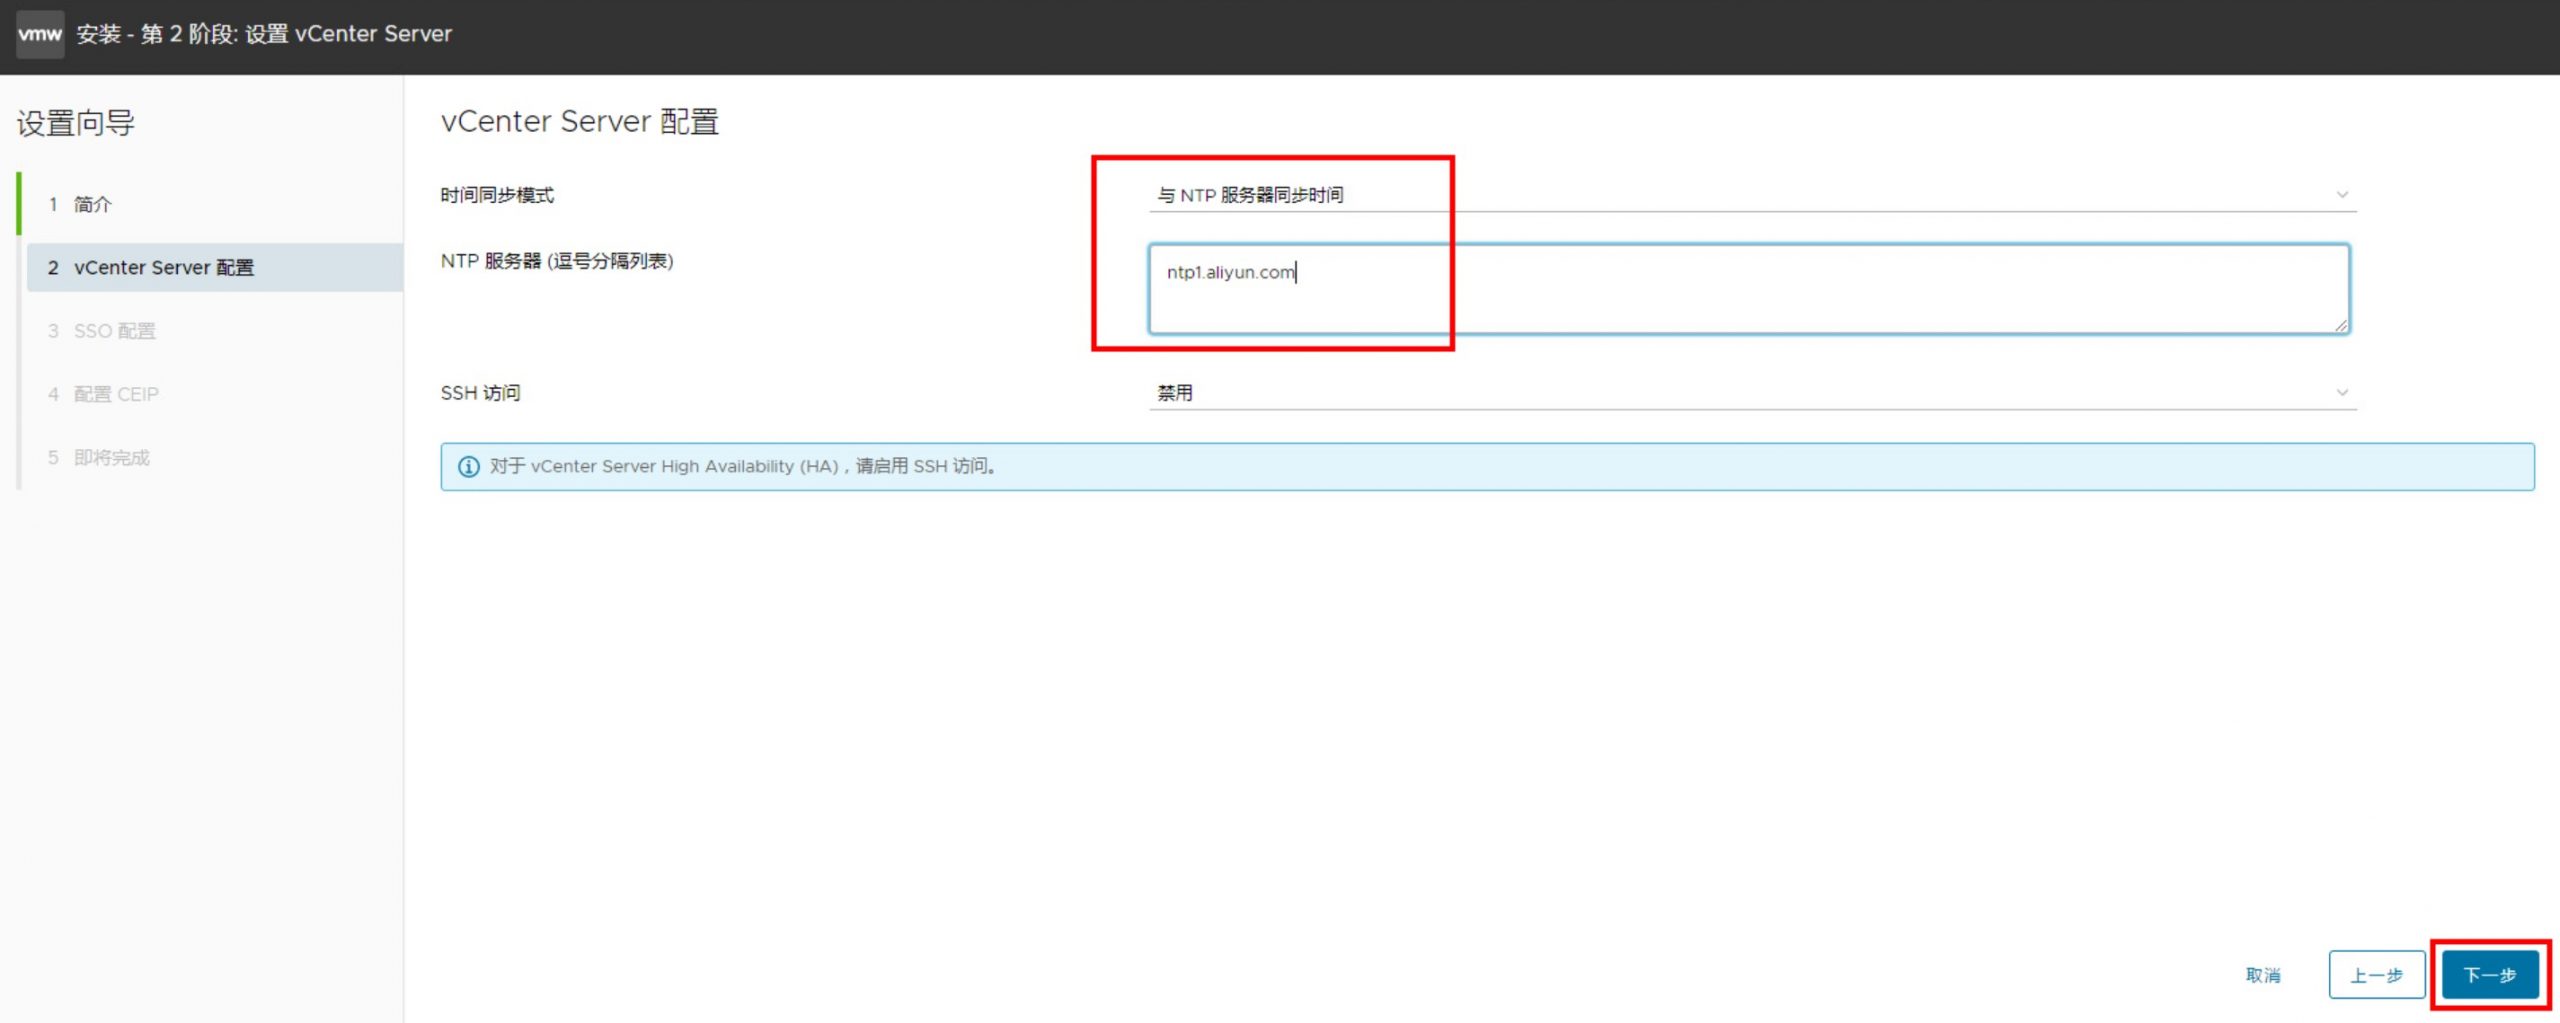Go to step 1 简介
Image resolution: width=2560 pixels, height=1023 pixels.
(x=93, y=204)
